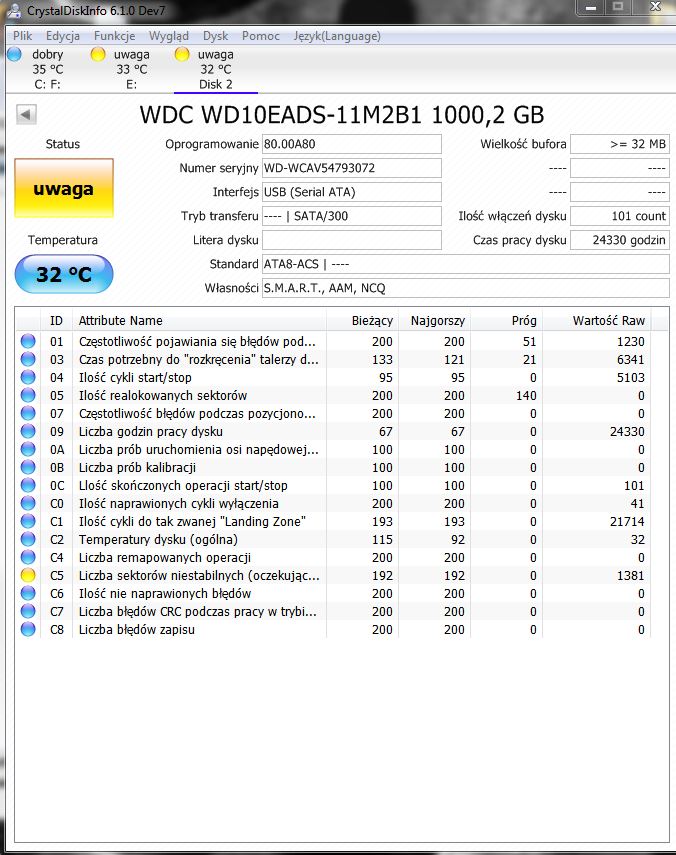
Task: Click the Czas pracy dysku field 24330 godzin
Action: click(620, 240)
